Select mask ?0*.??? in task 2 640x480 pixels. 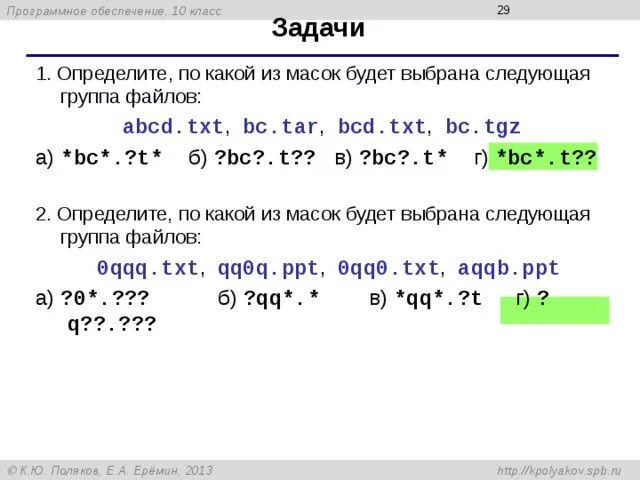click(105, 299)
